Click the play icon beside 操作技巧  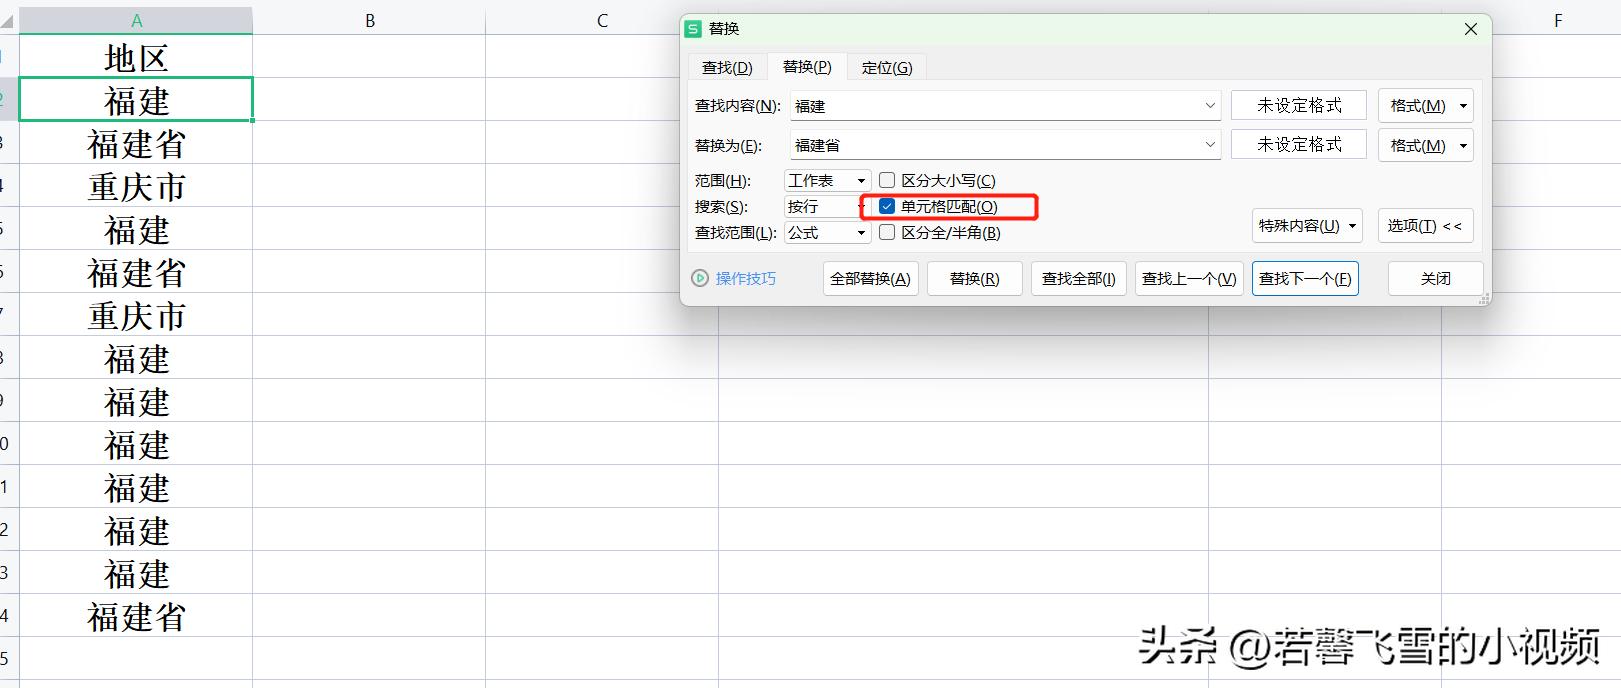click(x=700, y=278)
